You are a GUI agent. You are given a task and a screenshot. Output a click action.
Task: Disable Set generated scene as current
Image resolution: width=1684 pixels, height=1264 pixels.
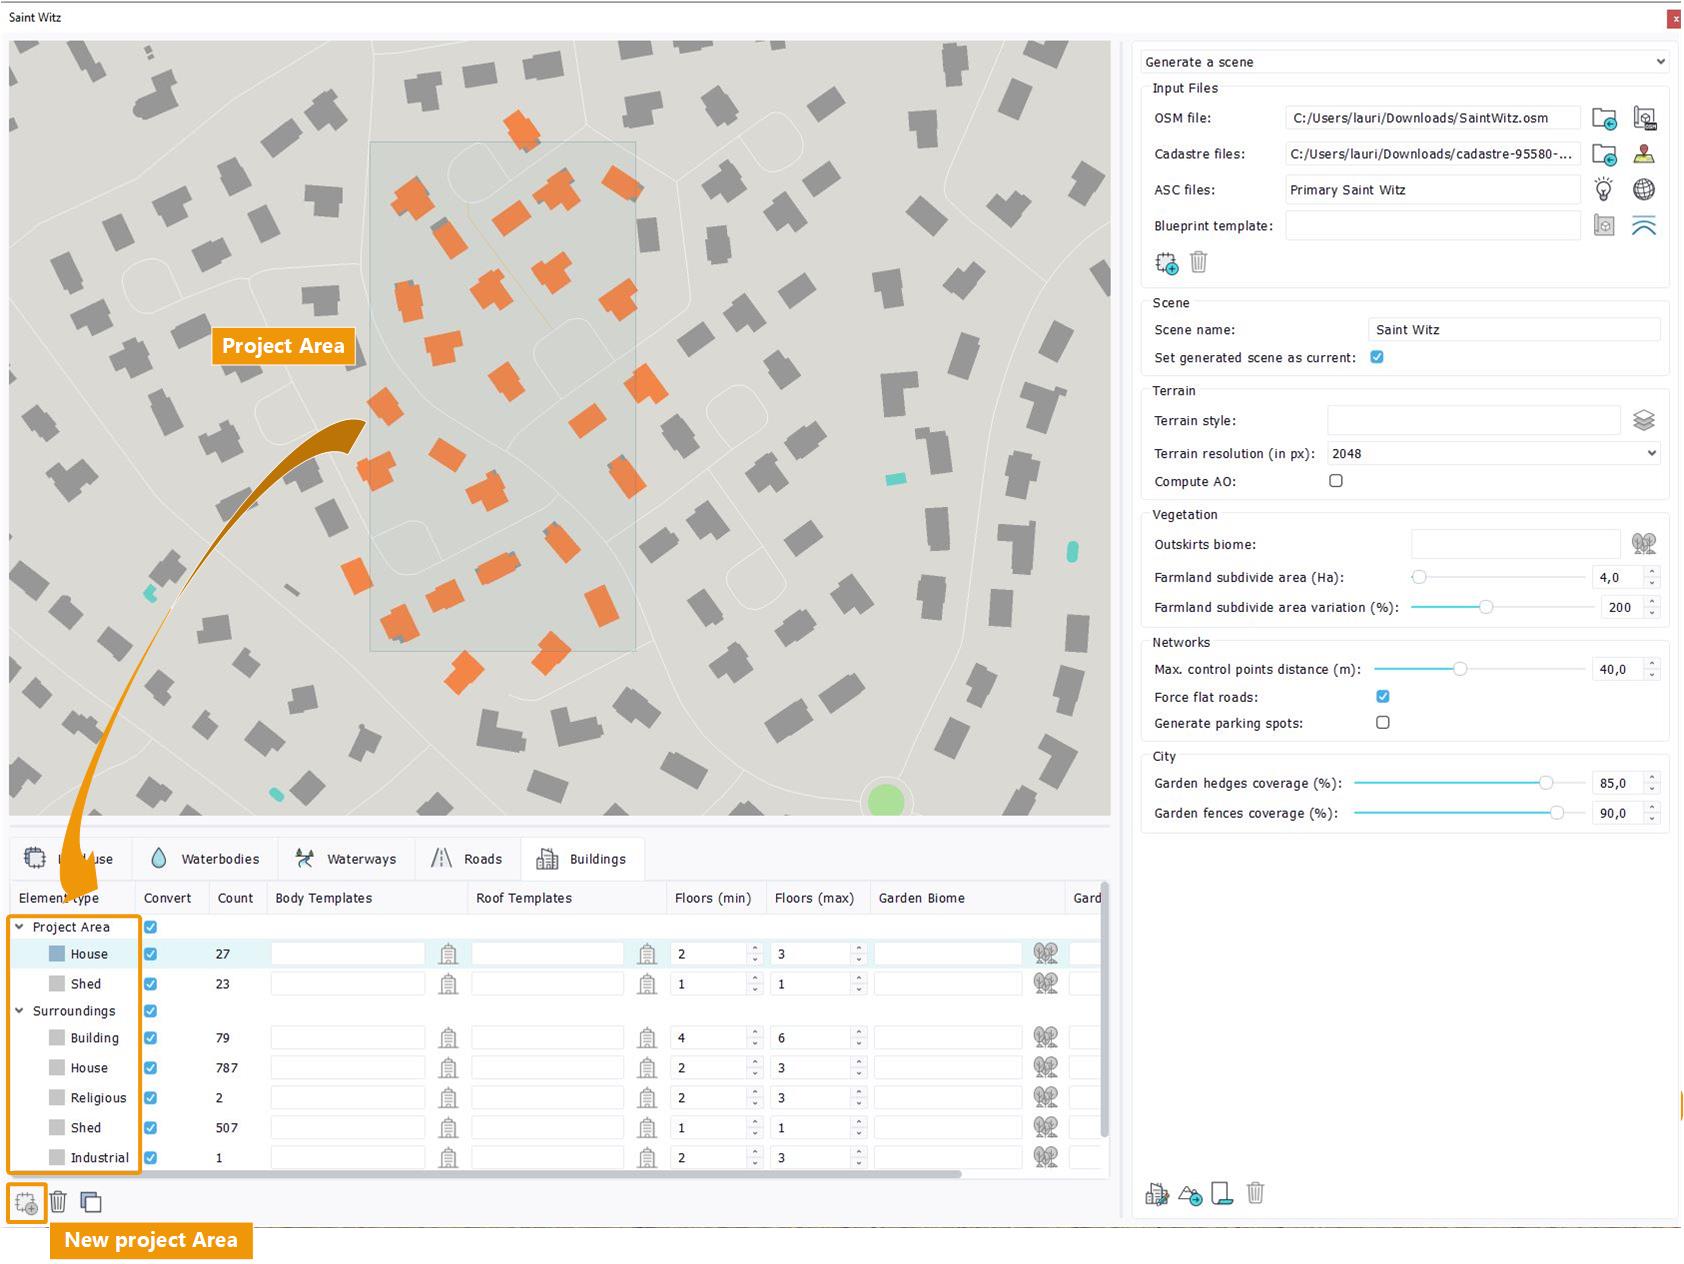pos(1377,357)
